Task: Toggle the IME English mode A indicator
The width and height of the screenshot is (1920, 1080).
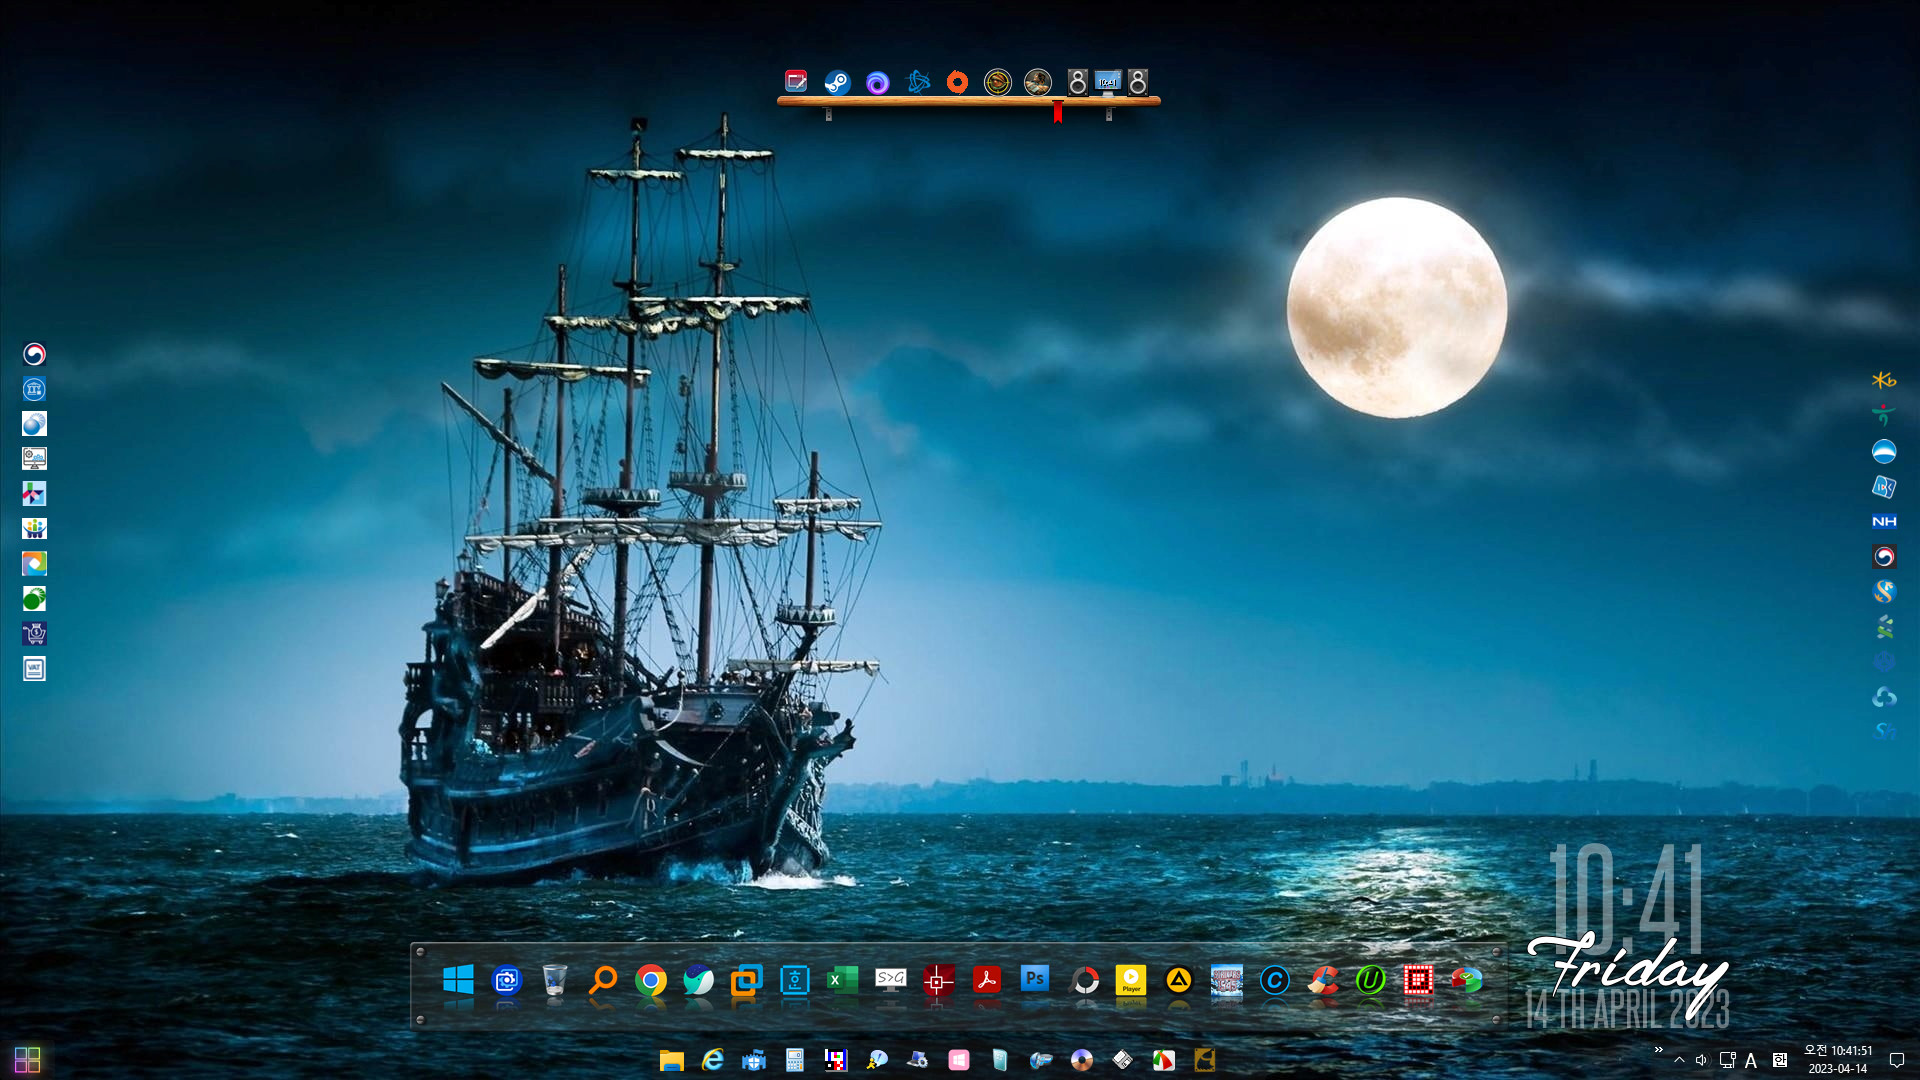Action: 1751,1060
